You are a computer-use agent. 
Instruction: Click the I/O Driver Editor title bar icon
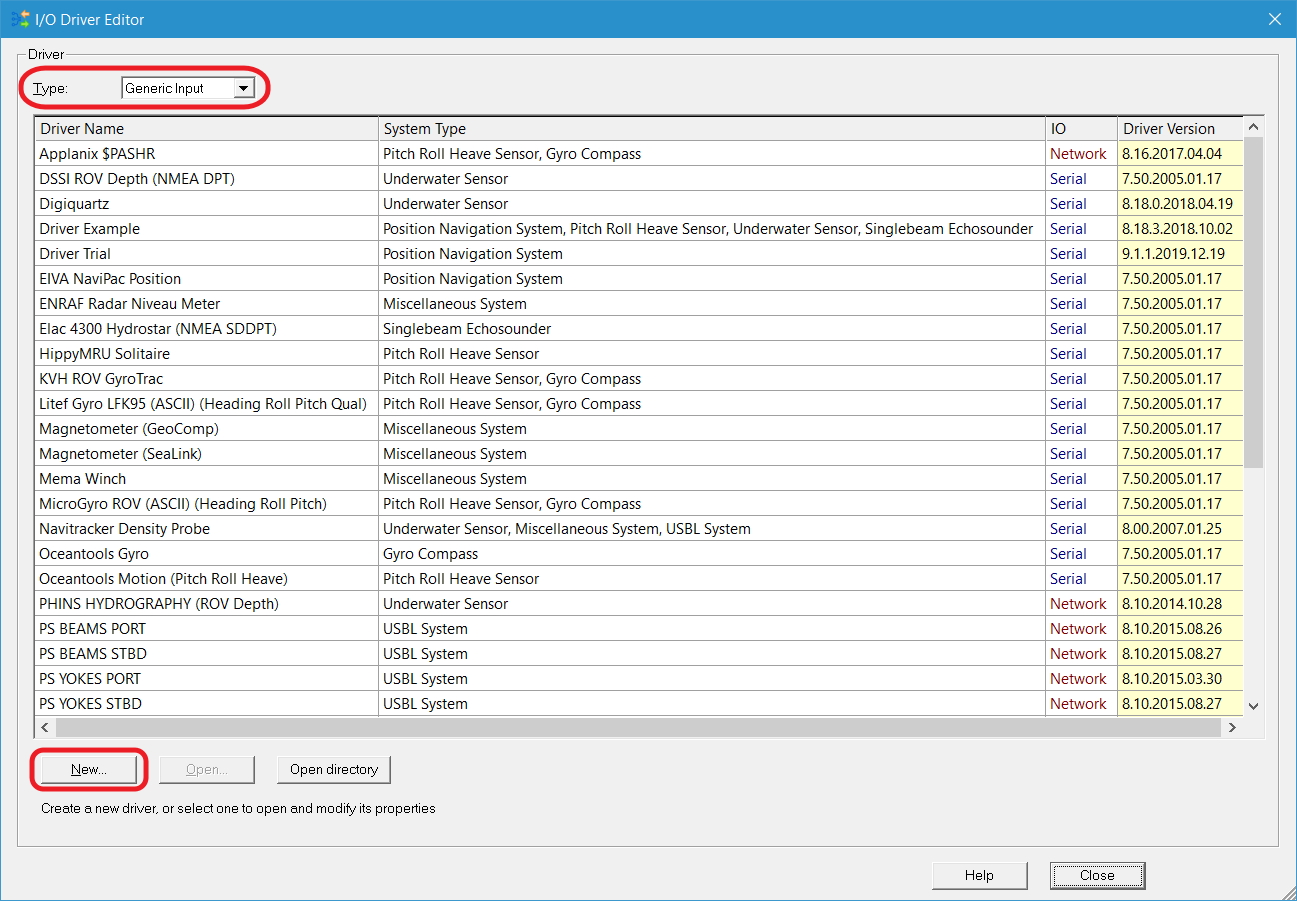19,19
